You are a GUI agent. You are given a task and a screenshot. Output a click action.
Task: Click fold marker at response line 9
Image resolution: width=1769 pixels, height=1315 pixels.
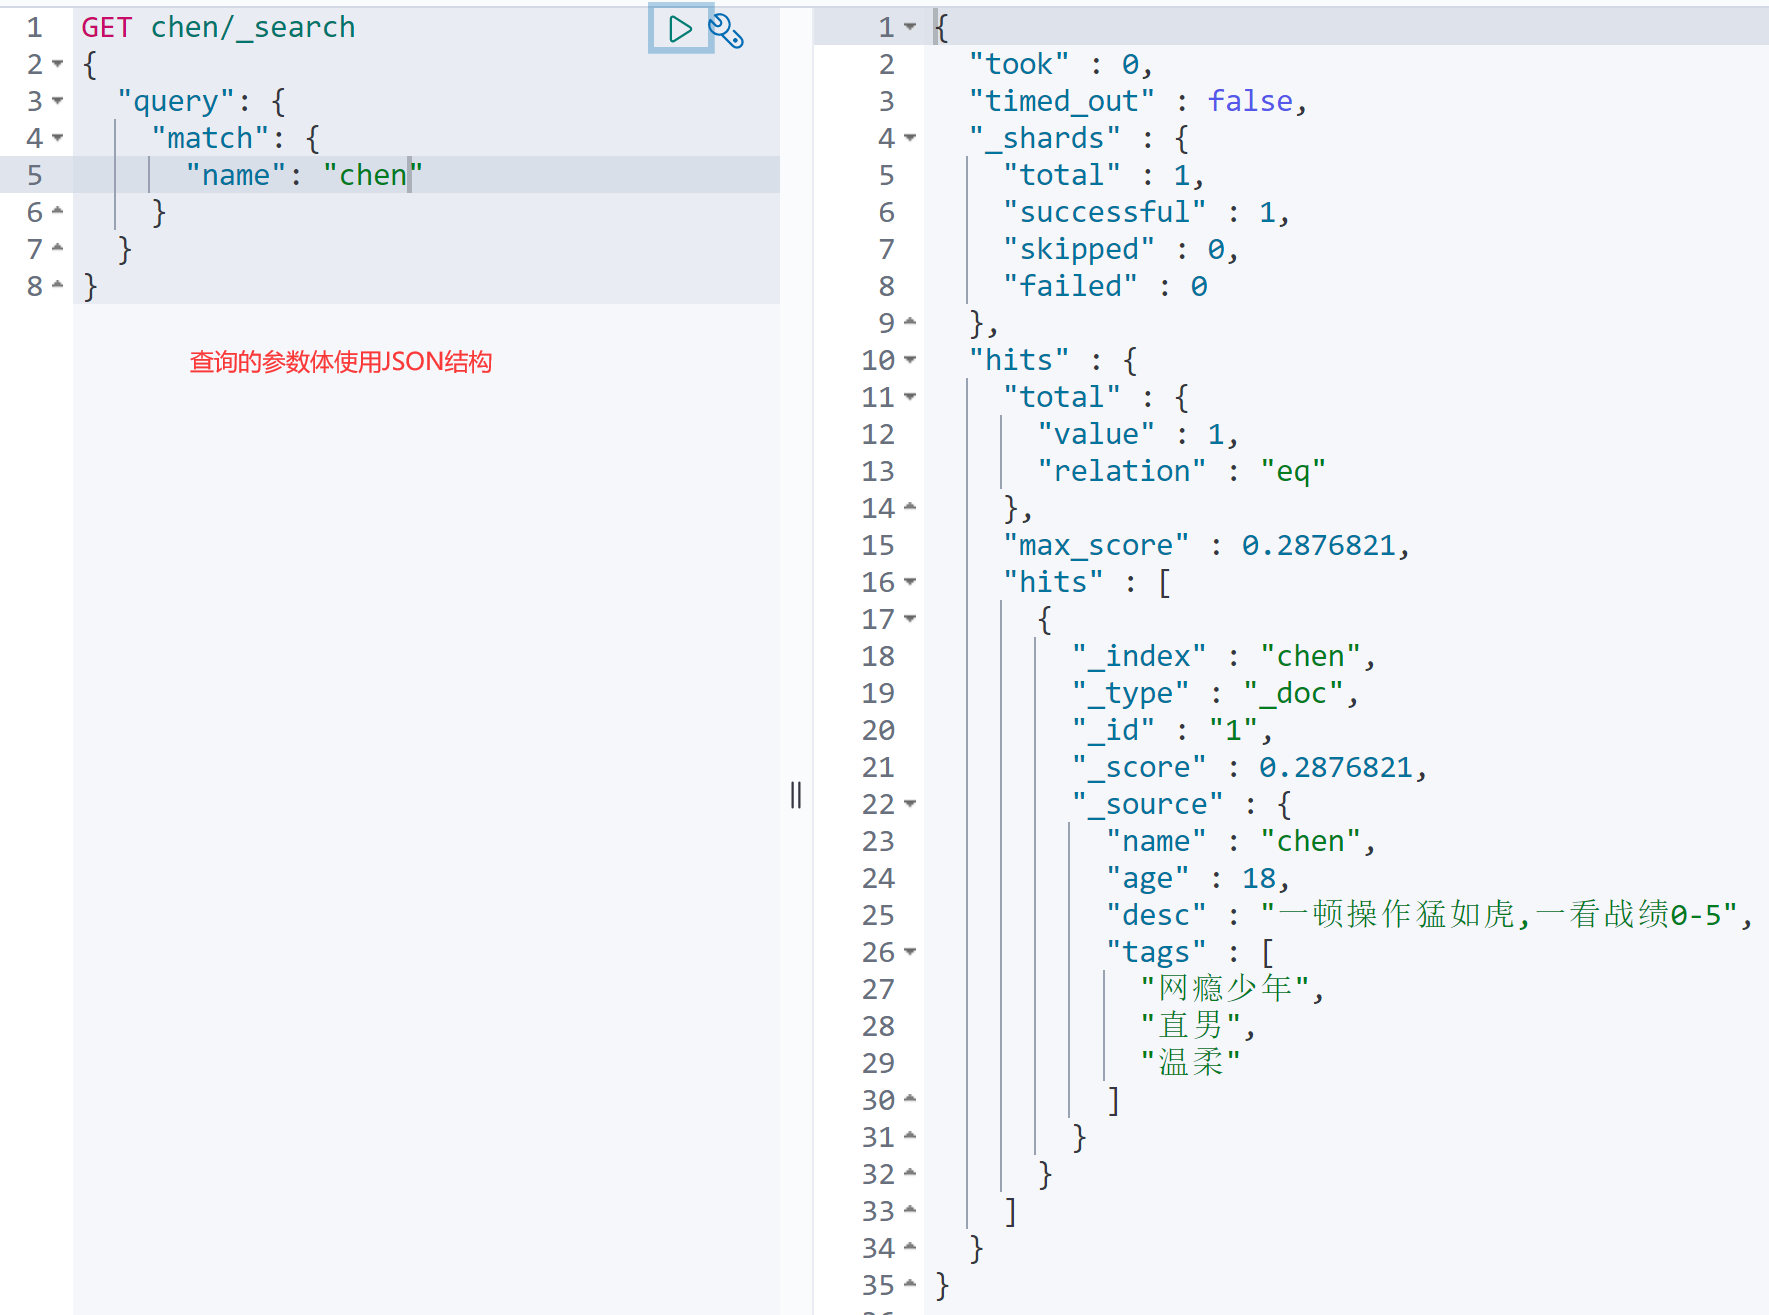pyautogui.click(x=910, y=322)
